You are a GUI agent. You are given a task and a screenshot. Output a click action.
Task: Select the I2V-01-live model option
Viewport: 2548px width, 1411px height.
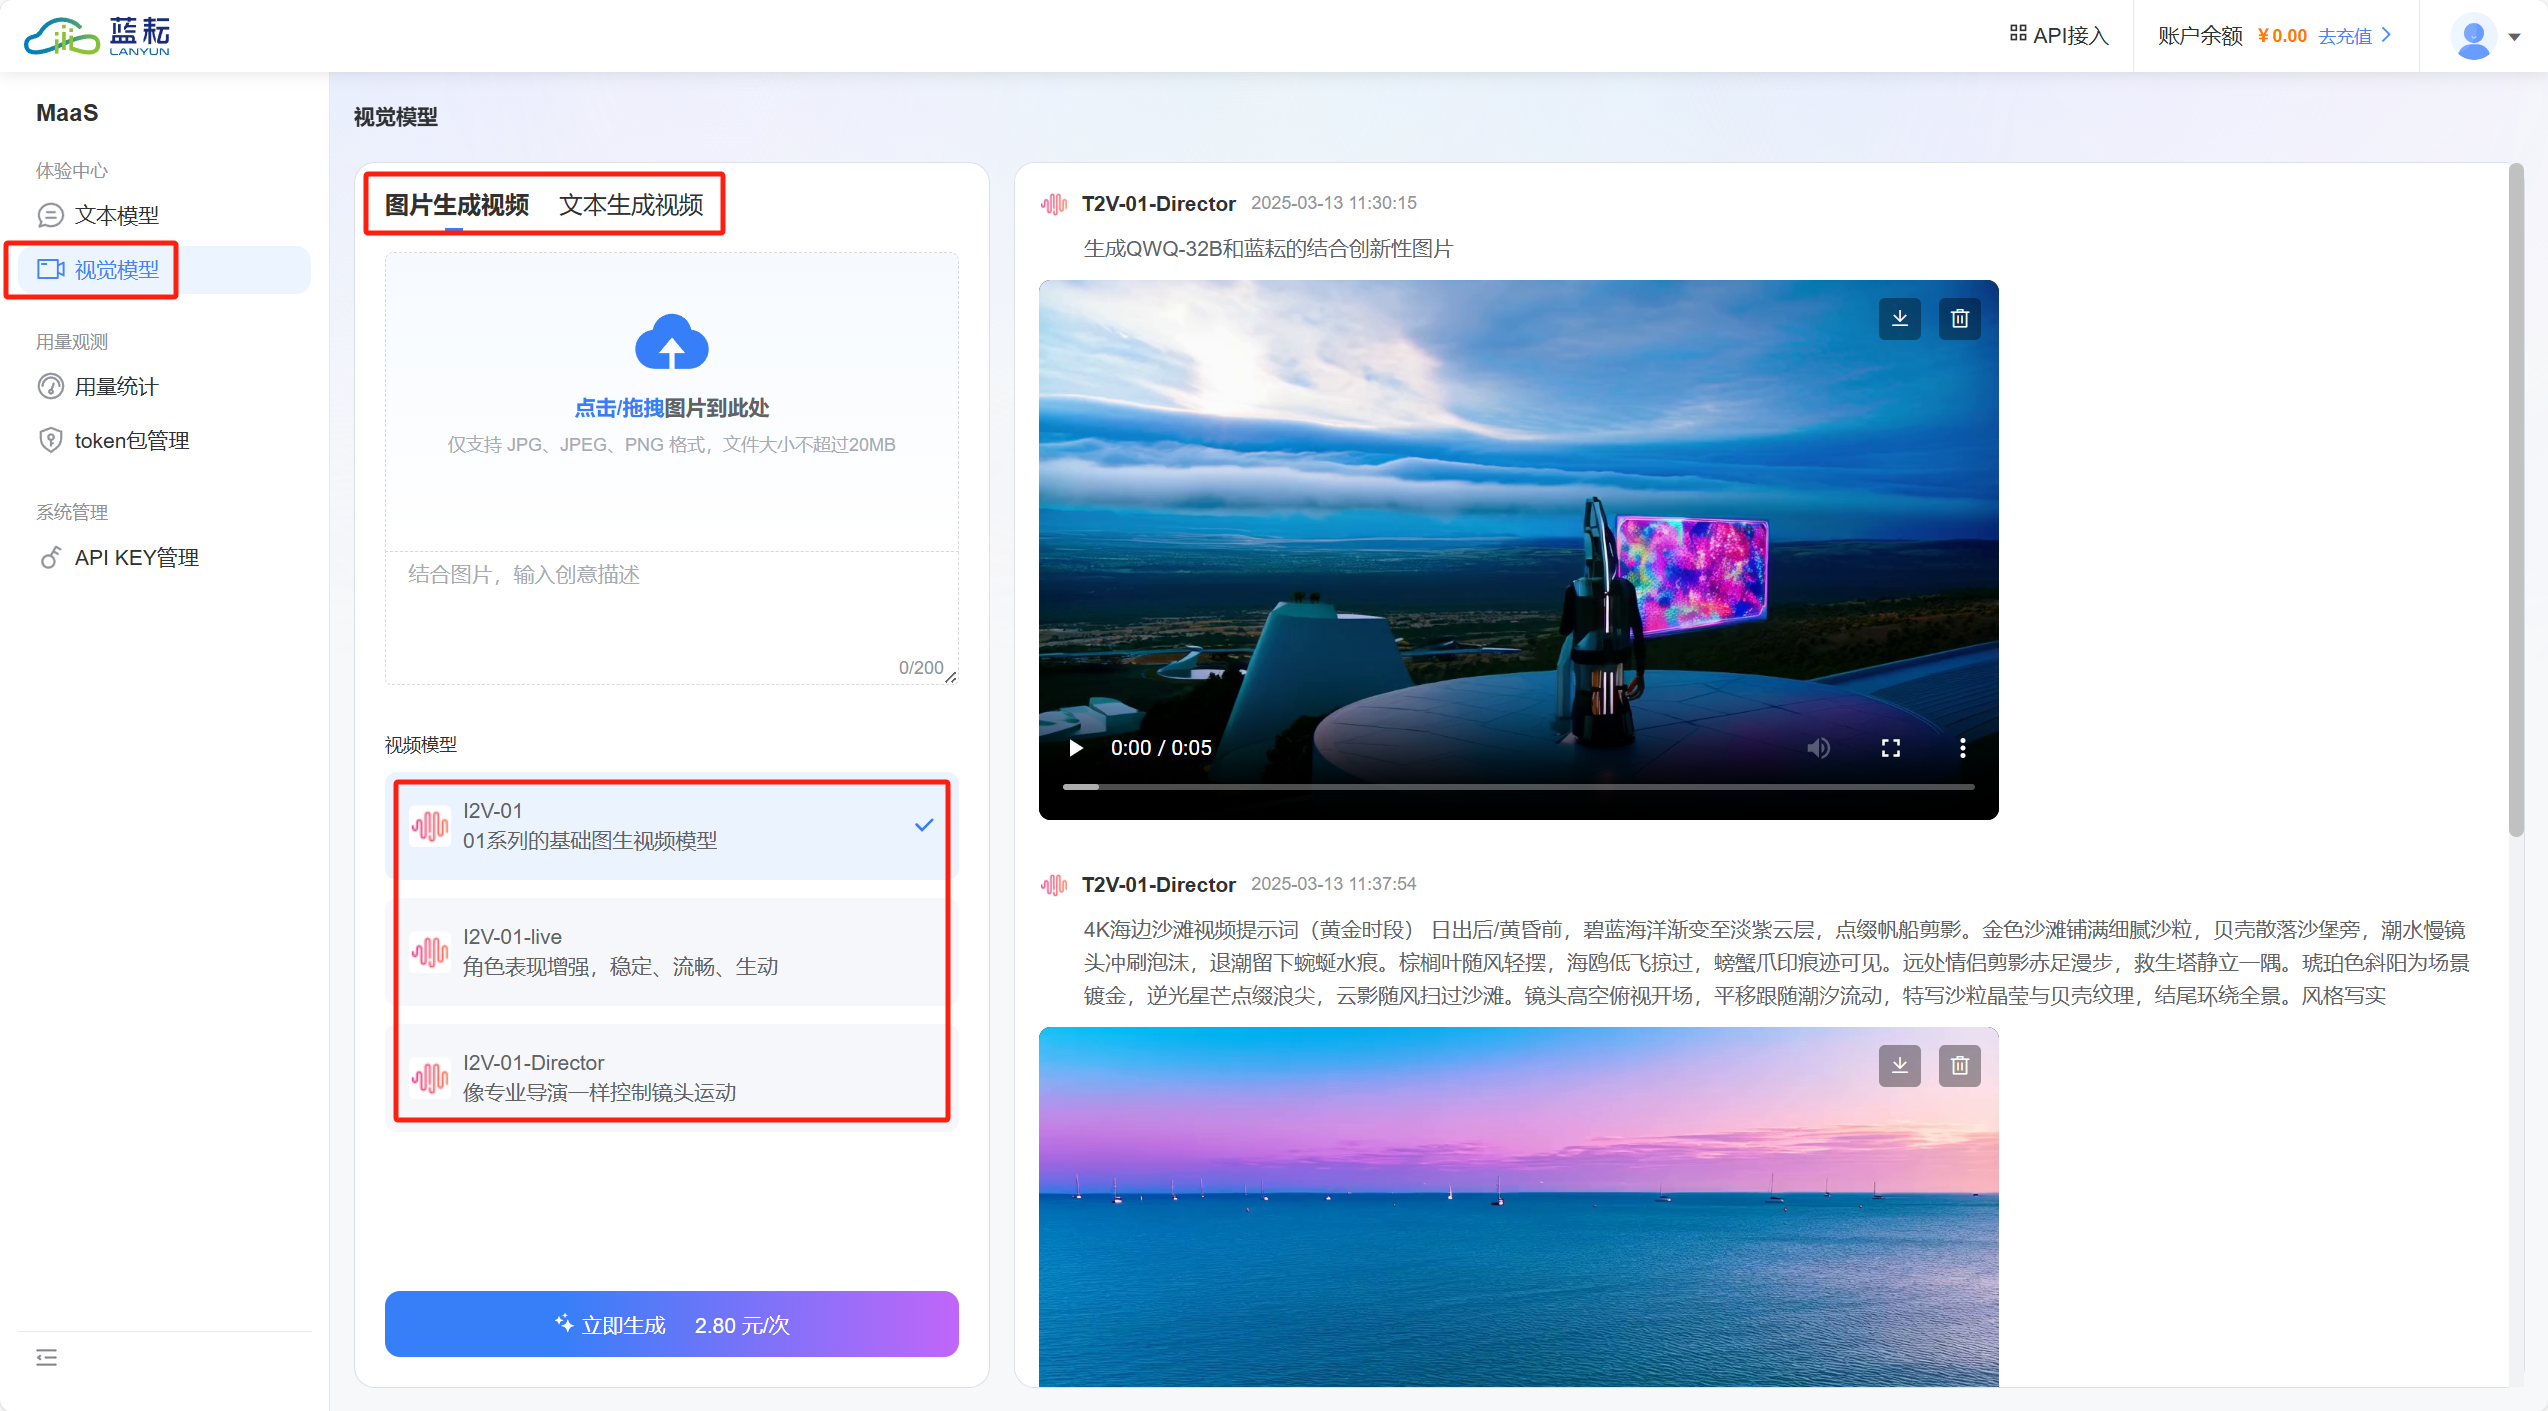point(671,952)
